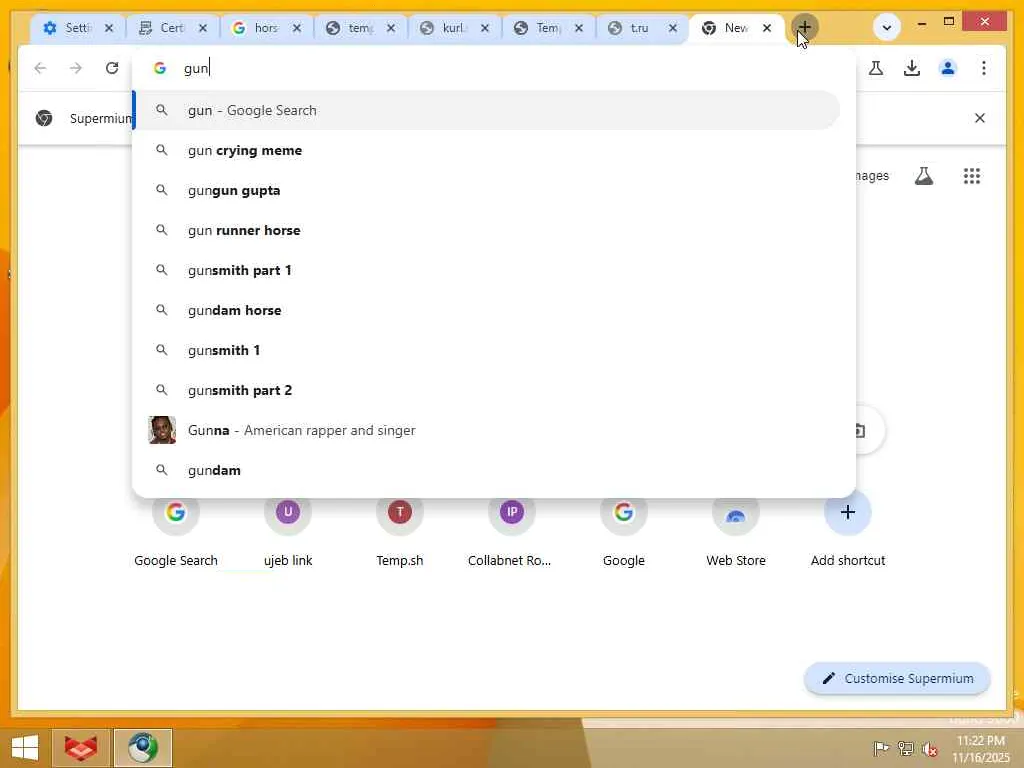1024x768 pixels.
Task: Click the Supermium browser taskbar icon
Action: click(x=143, y=748)
